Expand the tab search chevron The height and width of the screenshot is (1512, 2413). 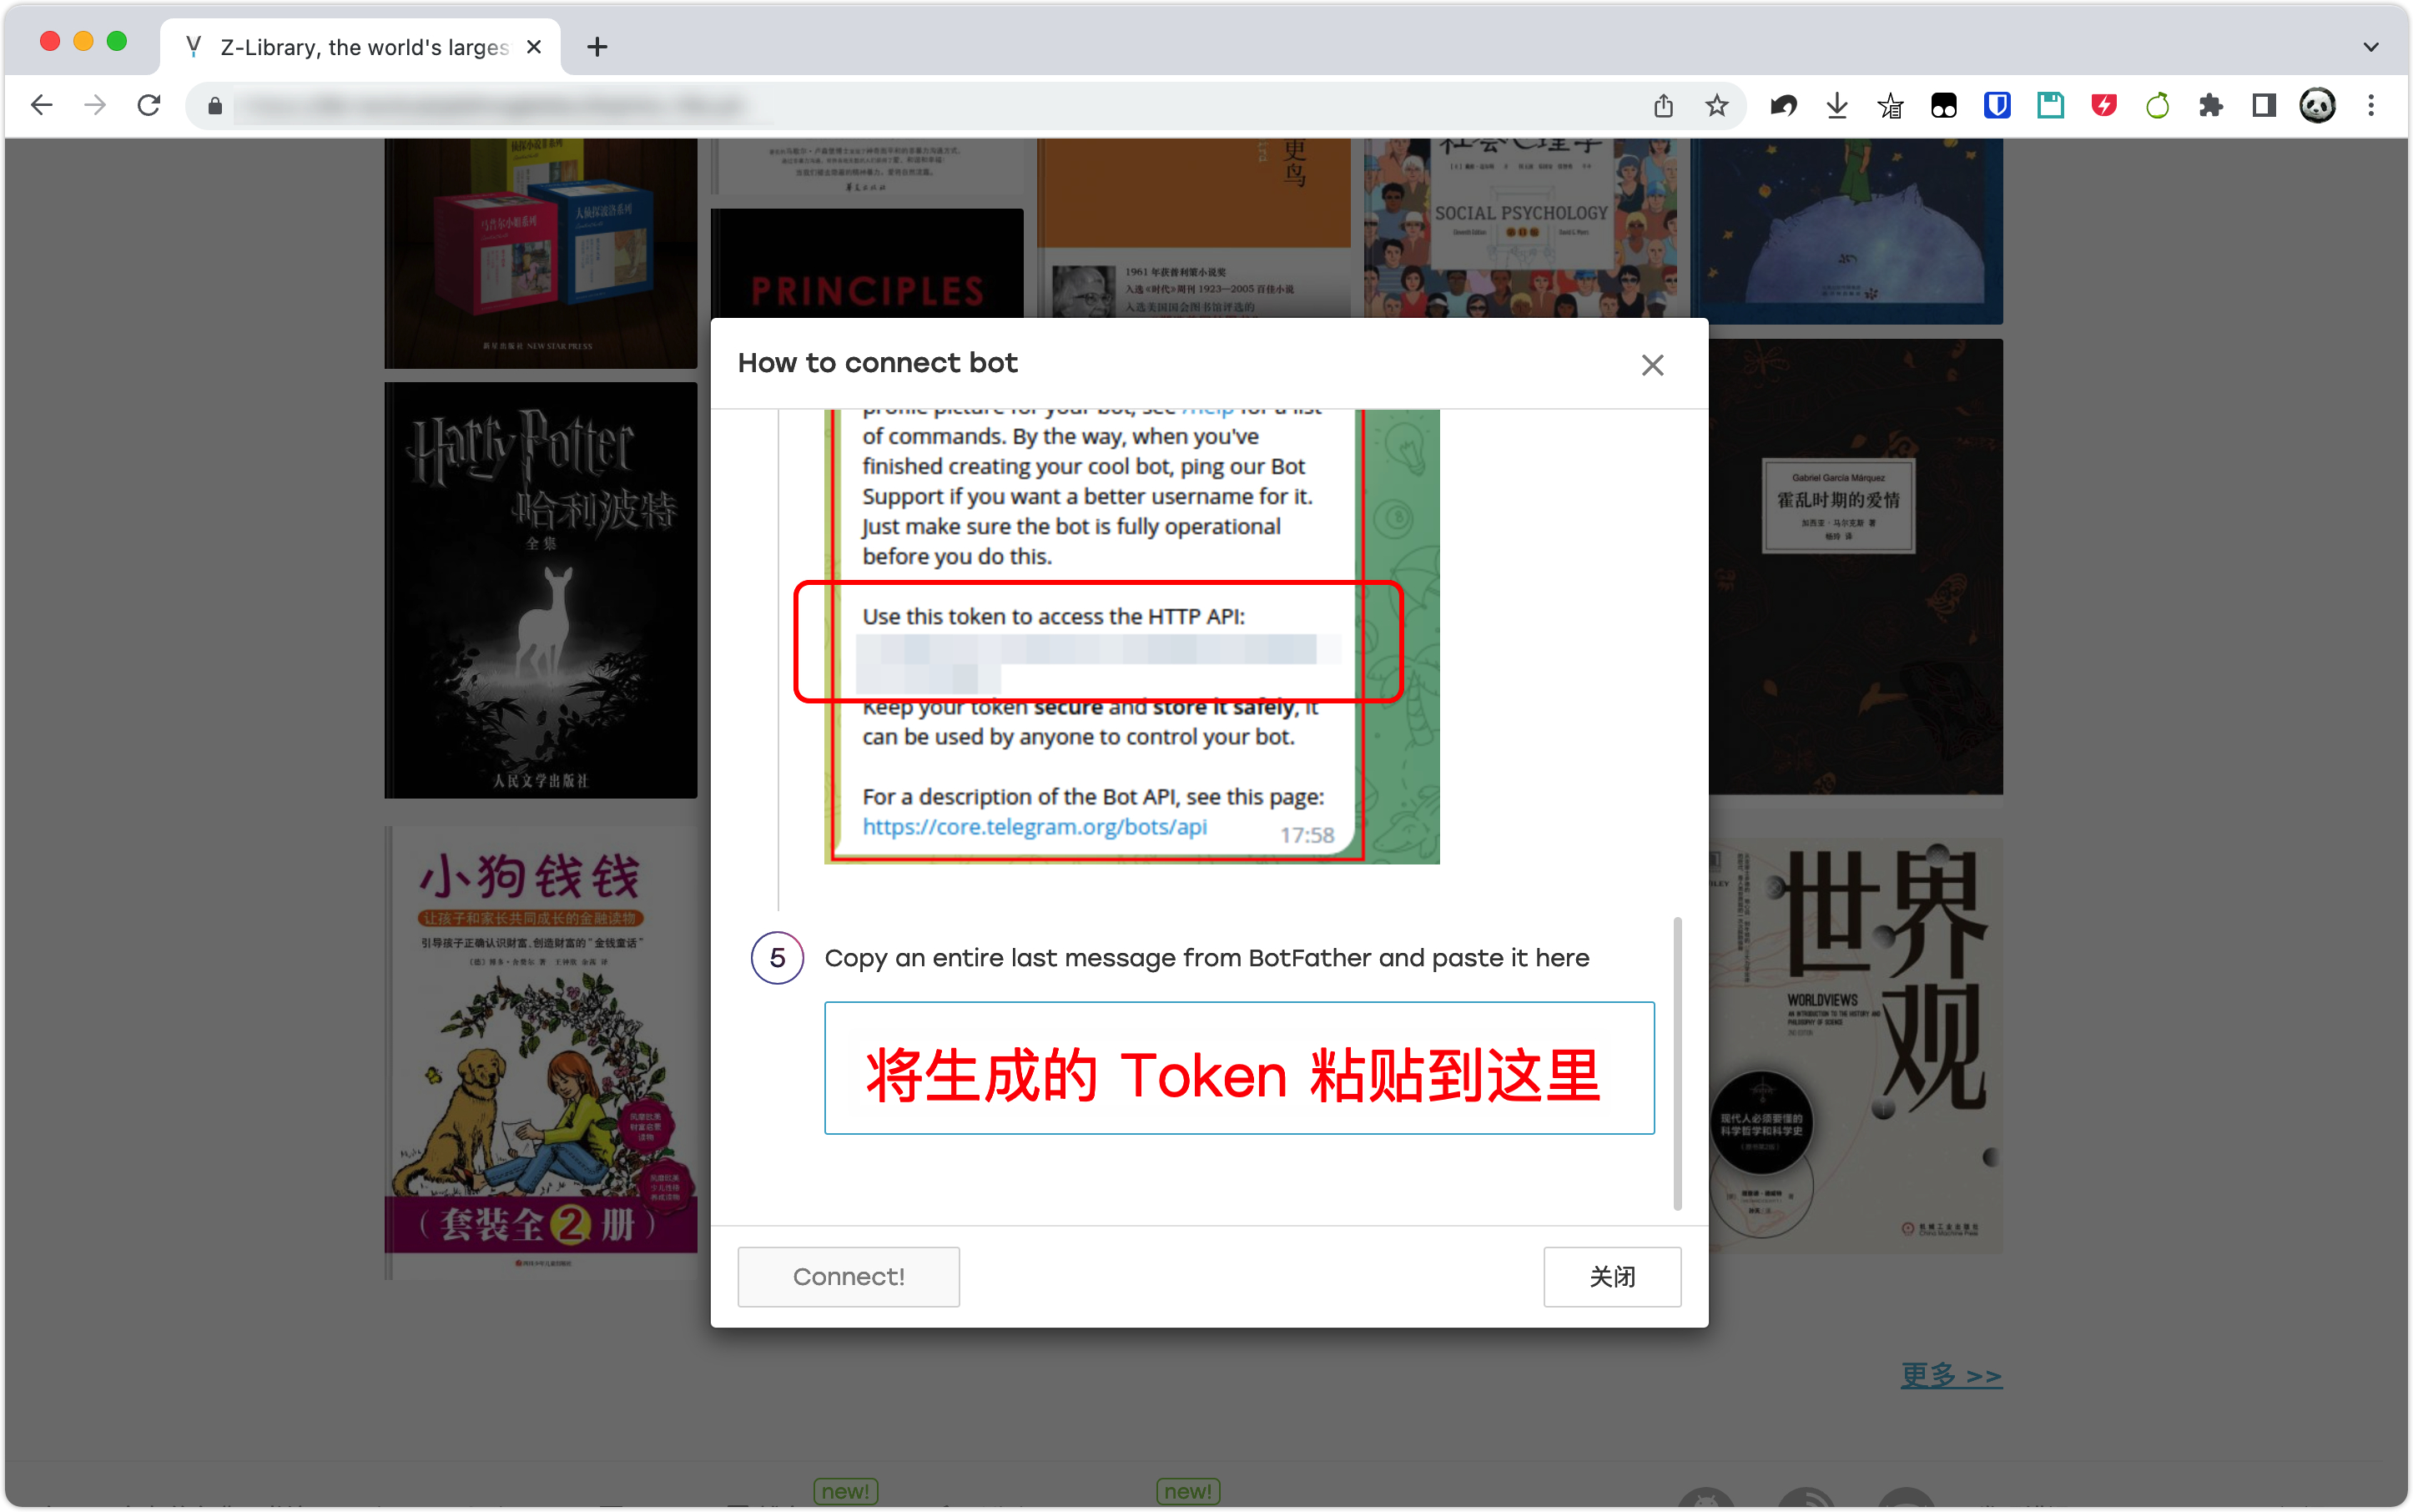tap(2371, 47)
